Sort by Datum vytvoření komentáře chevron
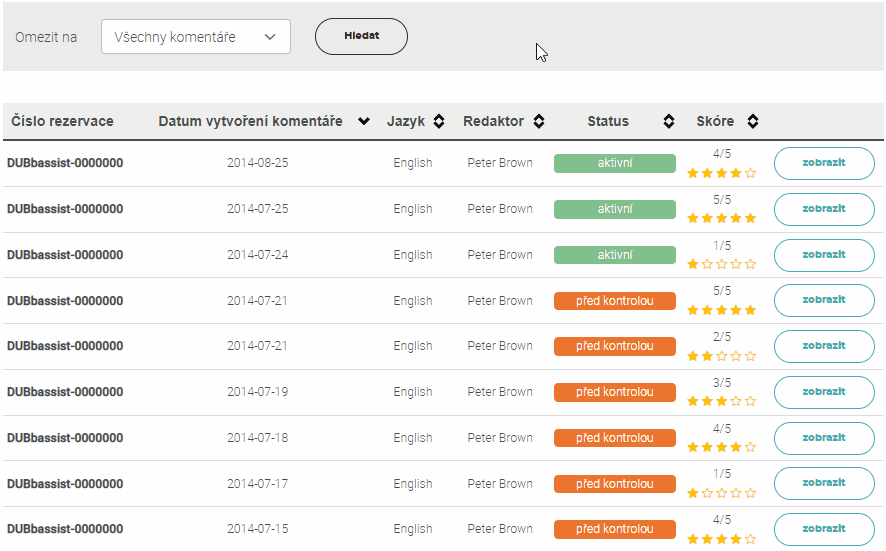Viewport: 886px width, 551px height. click(x=364, y=122)
